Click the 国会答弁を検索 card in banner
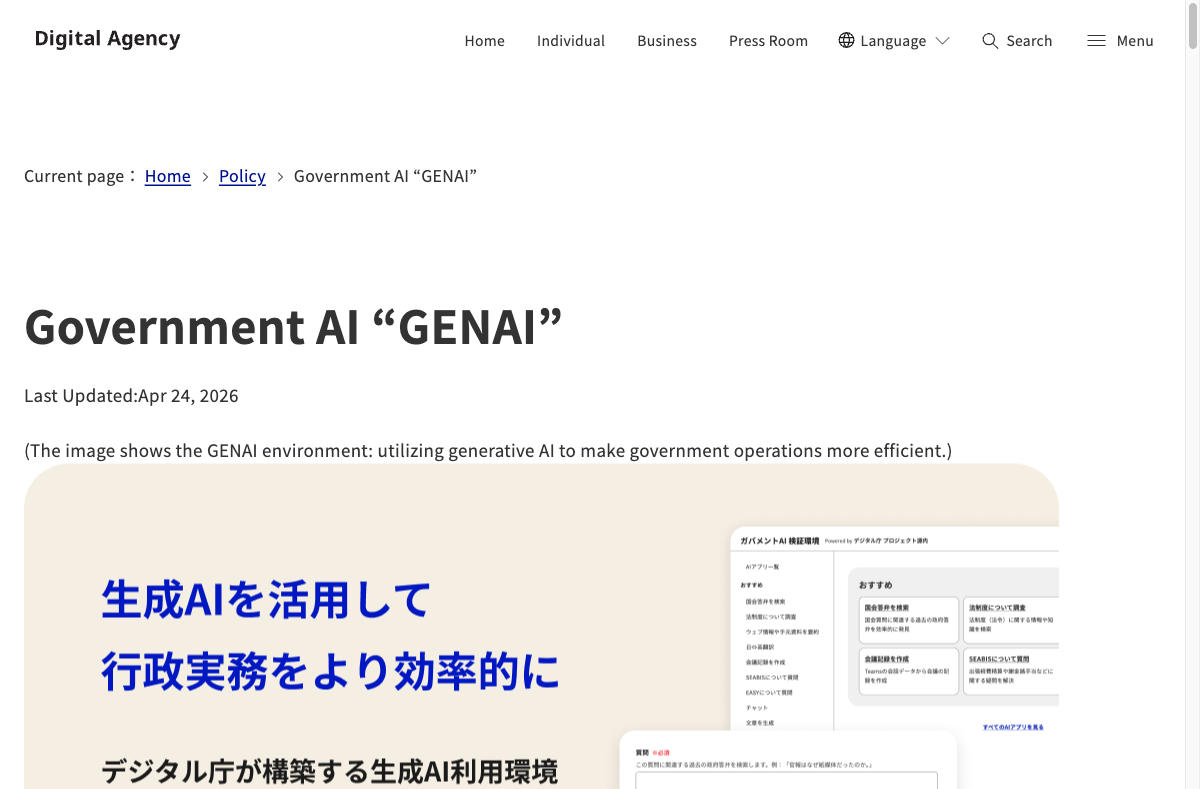Image resolution: width=1200 pixels, height=789 pixels. click(909, 620)
